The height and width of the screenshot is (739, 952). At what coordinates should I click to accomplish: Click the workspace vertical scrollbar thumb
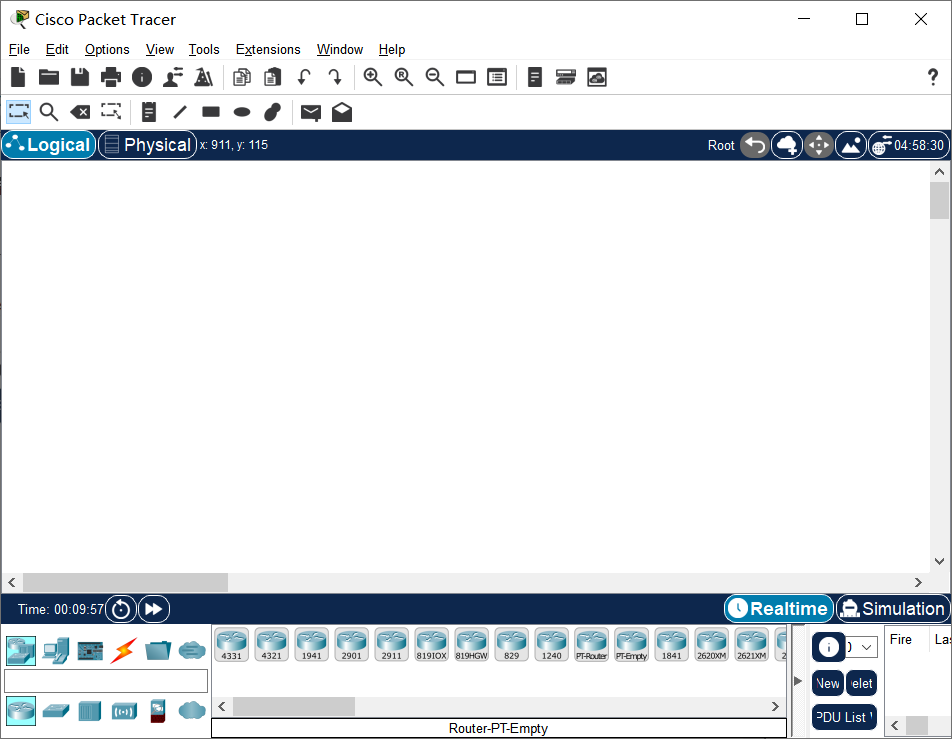(939, 200)
